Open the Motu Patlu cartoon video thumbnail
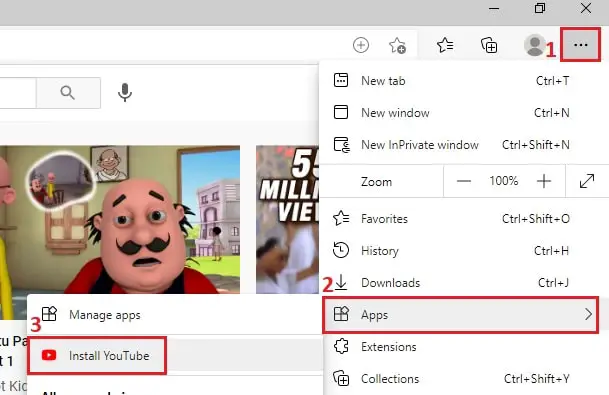Viewport: 609px width, 395px height. pyautogui.click(x=120, y=219)
